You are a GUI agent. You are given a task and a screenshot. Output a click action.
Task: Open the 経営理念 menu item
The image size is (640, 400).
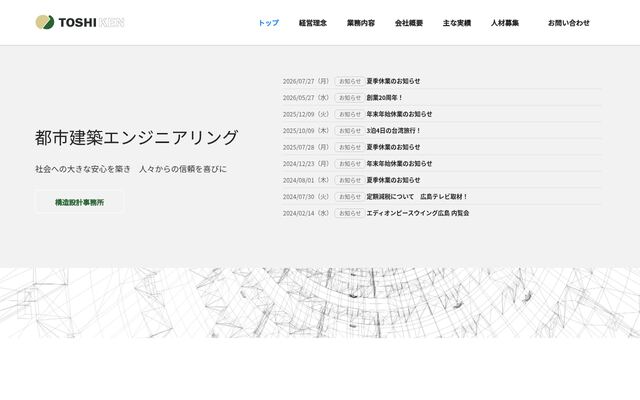[x=313, y=23]
